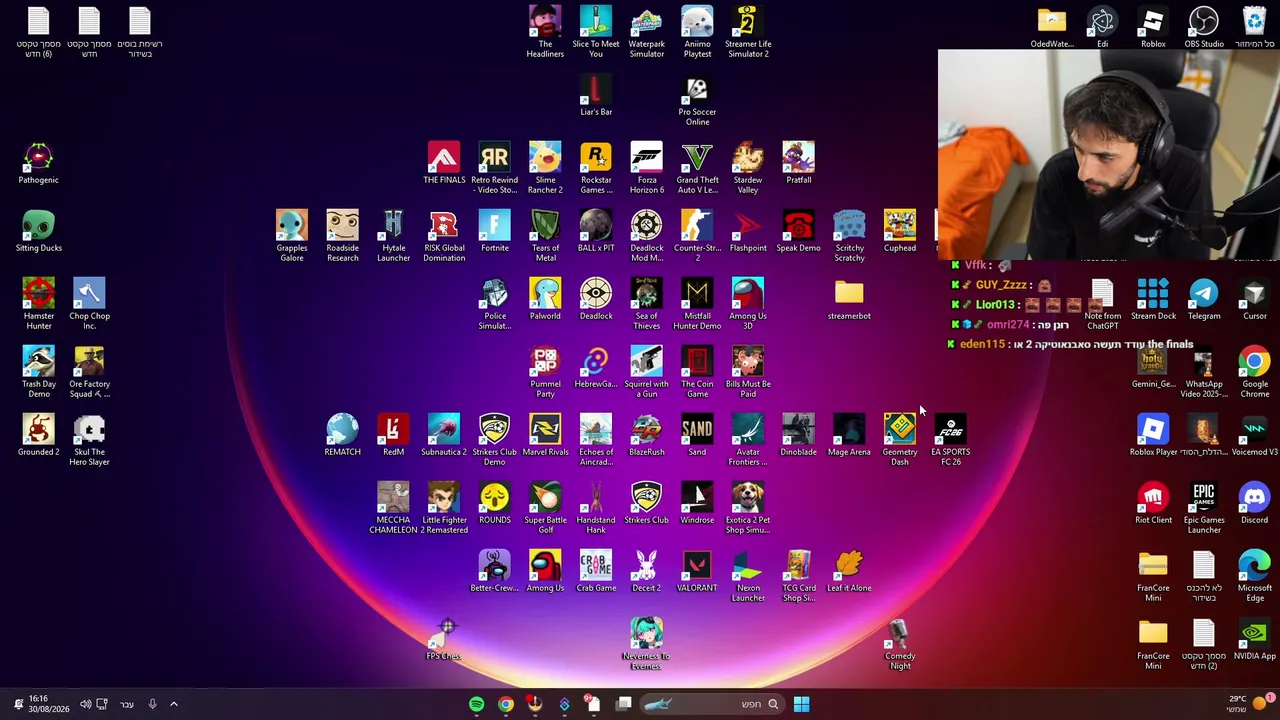The height and width of the screenshot is (720, 1280).
Task: Open the Grounded 2 shortcut
Action: point(38,436)
